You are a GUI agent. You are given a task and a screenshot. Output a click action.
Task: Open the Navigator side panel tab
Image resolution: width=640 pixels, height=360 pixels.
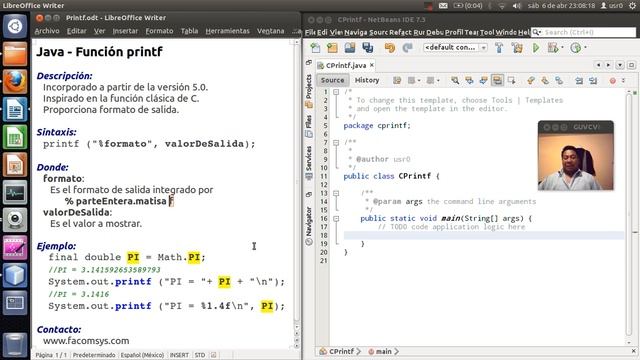[x=309, y=225]
